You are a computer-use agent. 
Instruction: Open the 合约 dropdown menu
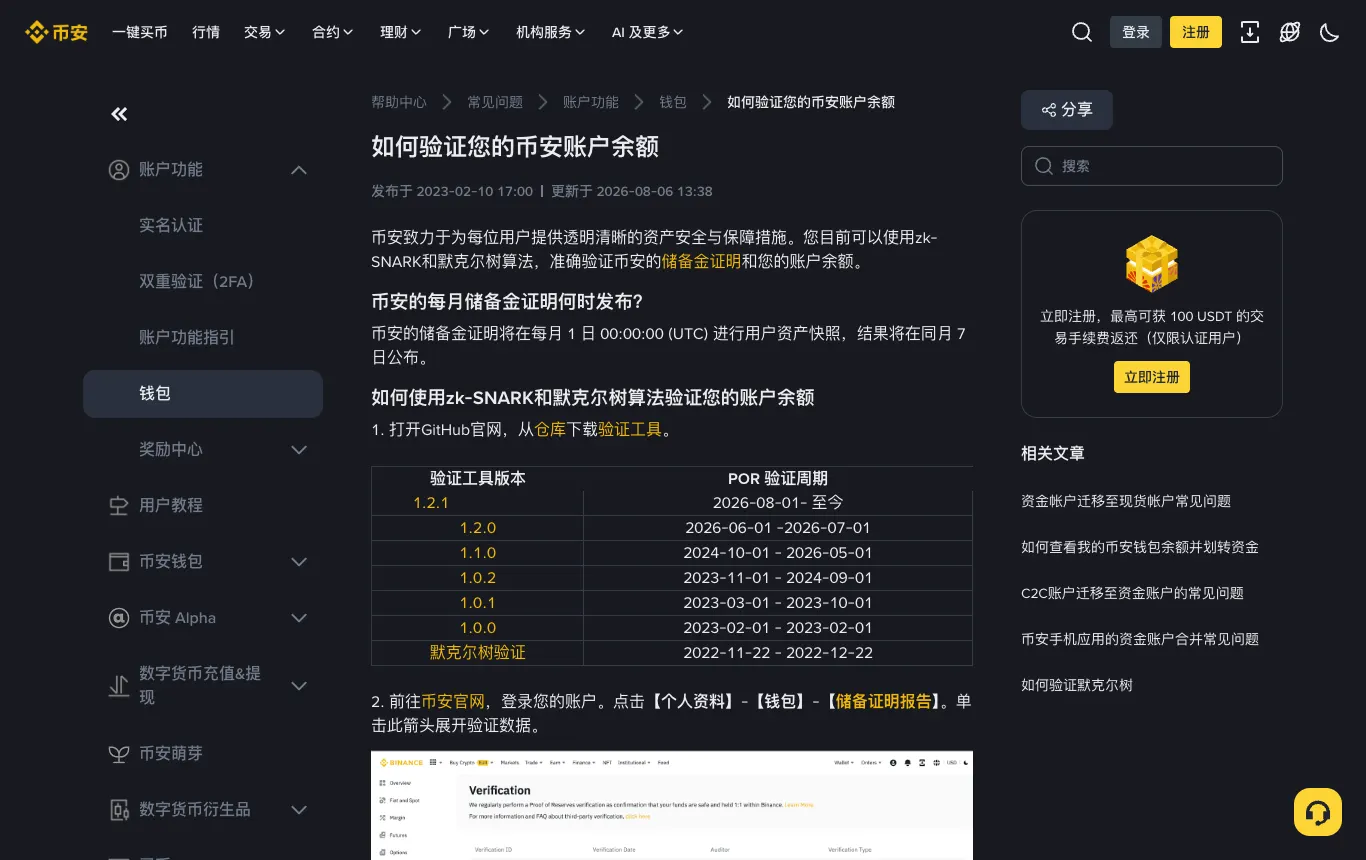(333, 32)
